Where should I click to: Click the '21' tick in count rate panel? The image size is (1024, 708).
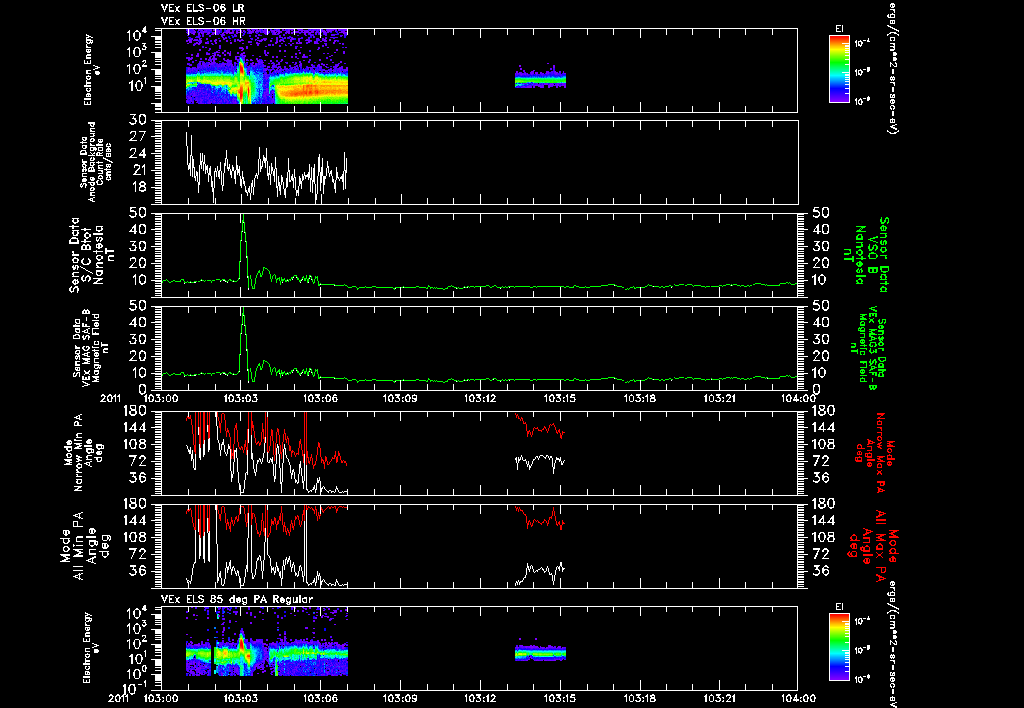click(138, 170)
